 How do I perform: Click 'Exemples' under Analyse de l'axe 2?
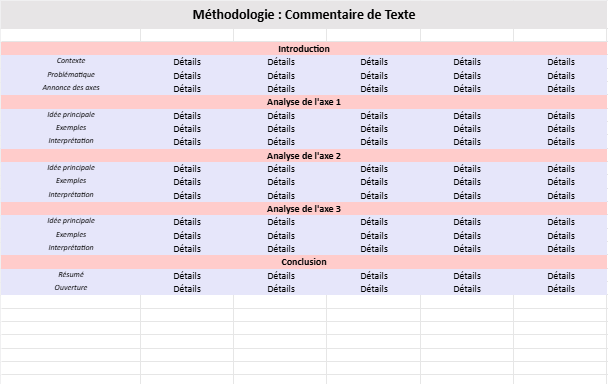71,181
